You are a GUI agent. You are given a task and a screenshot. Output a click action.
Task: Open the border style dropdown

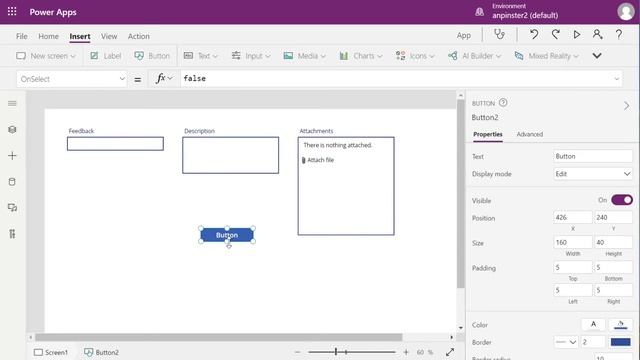tap(566, 342)
